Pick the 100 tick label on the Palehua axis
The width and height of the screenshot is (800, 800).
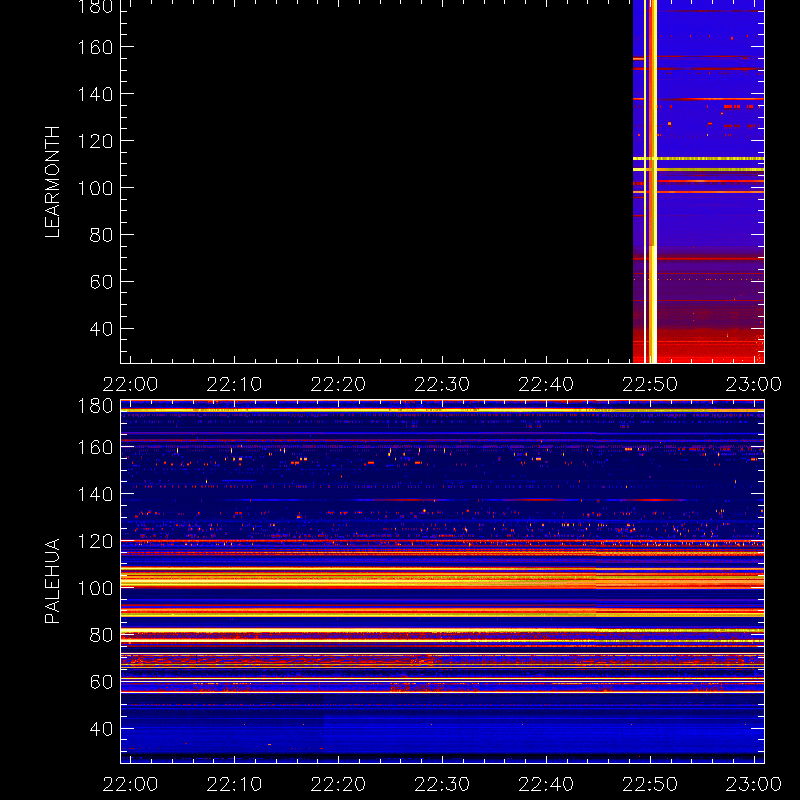click(95, 588)
